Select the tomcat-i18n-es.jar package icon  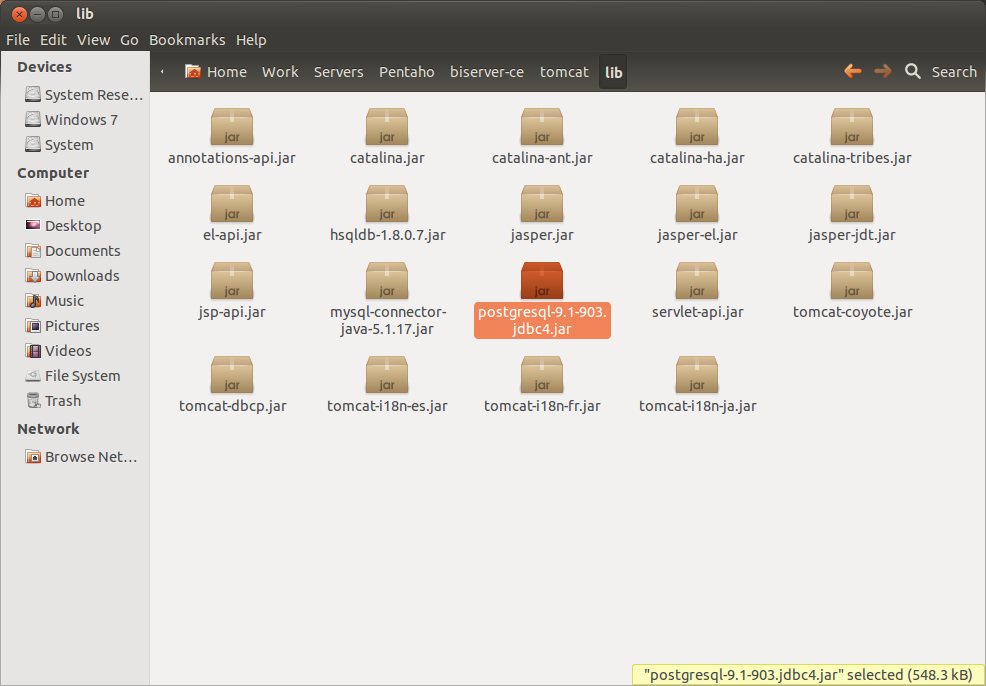(387, 375)
